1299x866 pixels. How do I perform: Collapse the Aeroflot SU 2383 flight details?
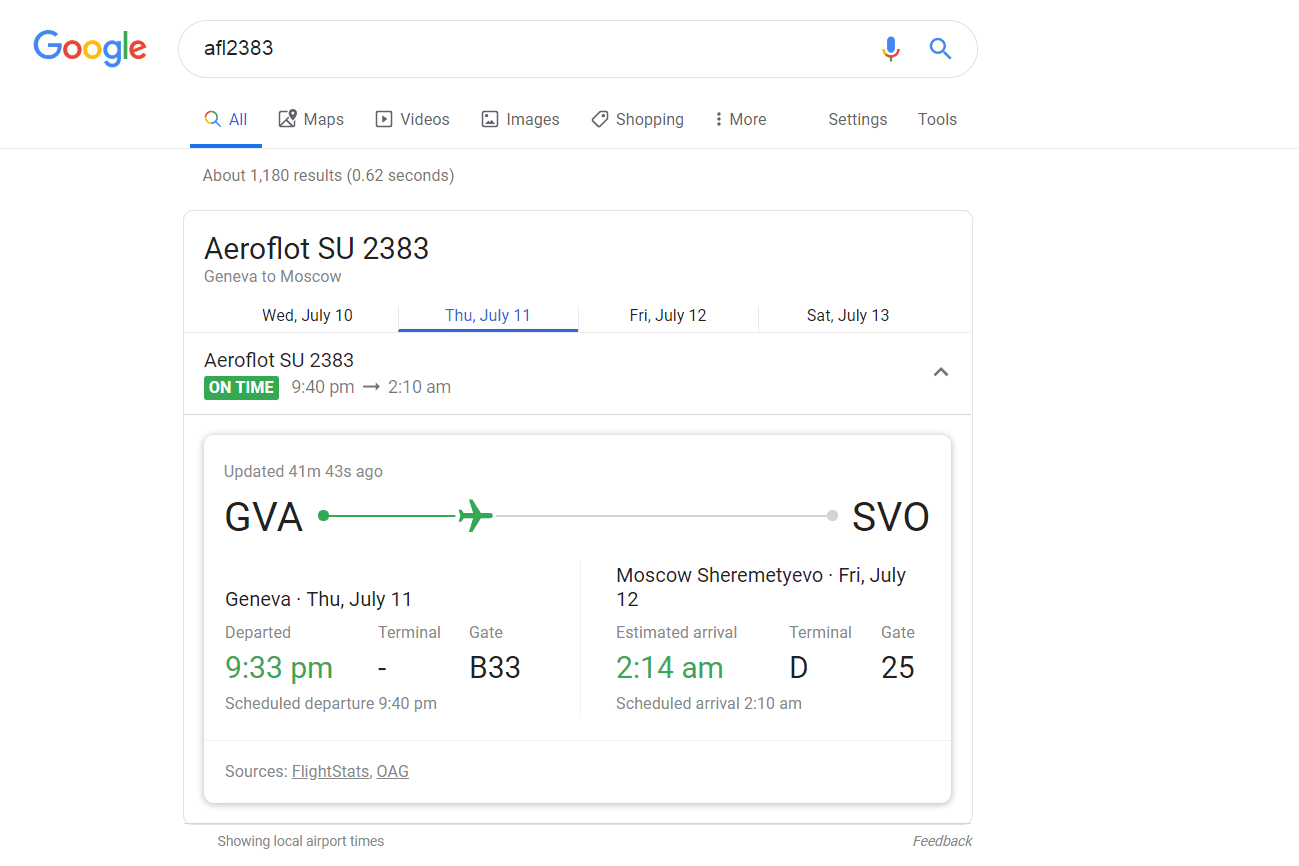[x=941, y=372]
